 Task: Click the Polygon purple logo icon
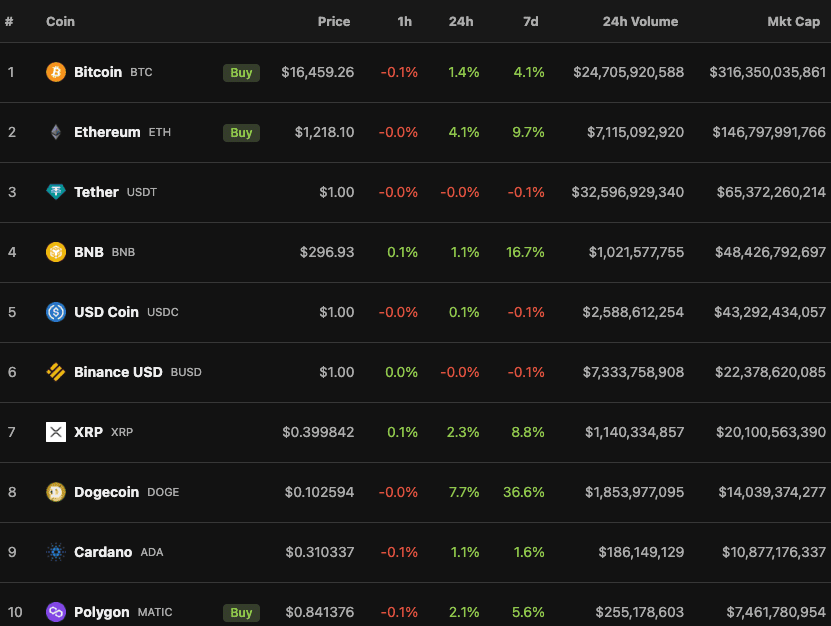pyautogui.click(x=56, y=612)
